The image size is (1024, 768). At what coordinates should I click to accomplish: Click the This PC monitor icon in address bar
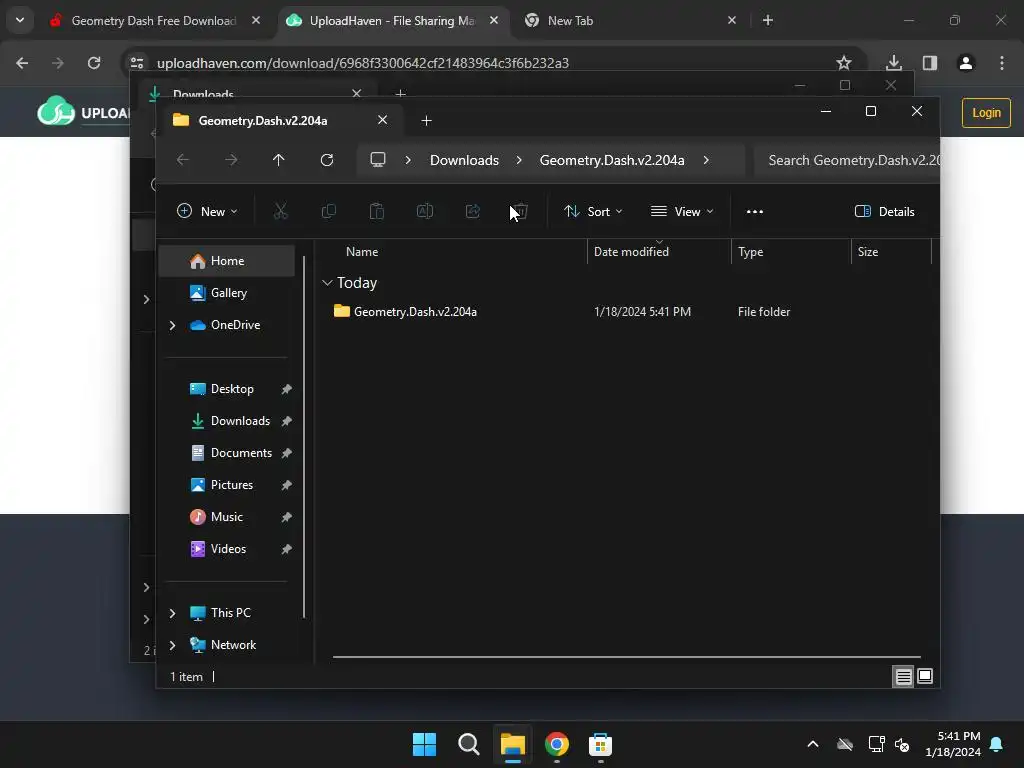(377, 160)
